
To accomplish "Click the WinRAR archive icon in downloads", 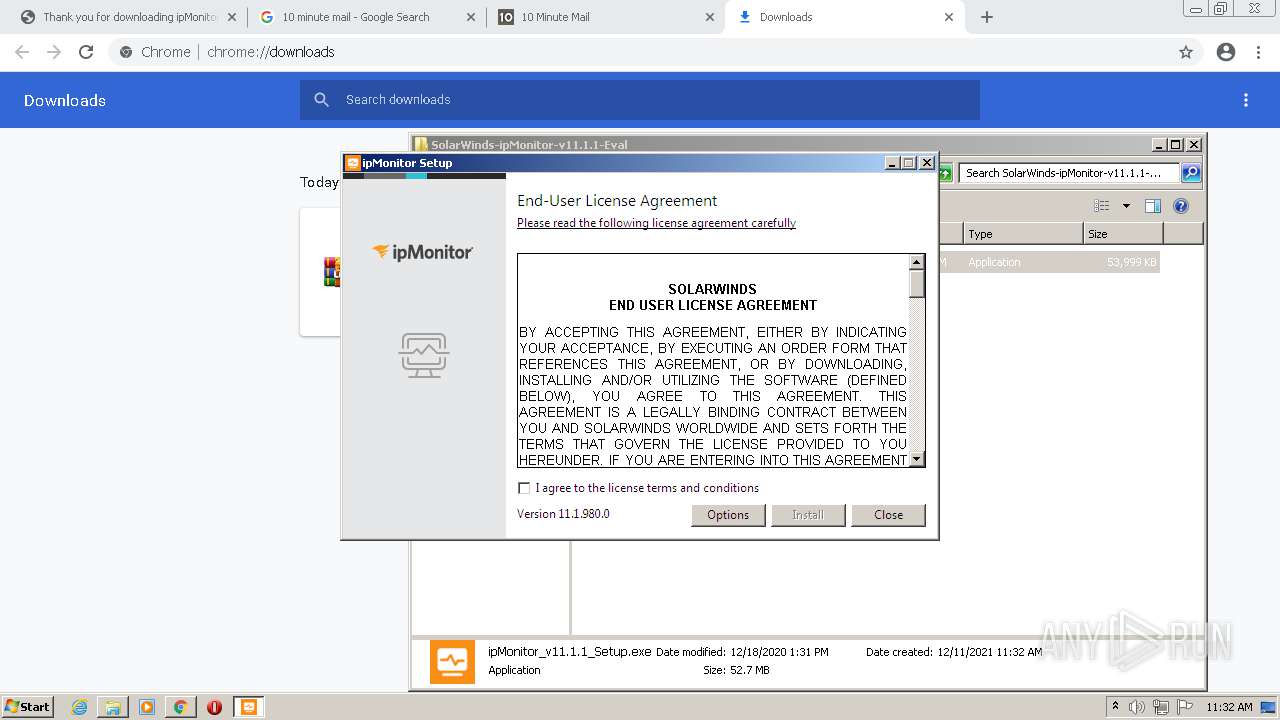I will (331, 271).
